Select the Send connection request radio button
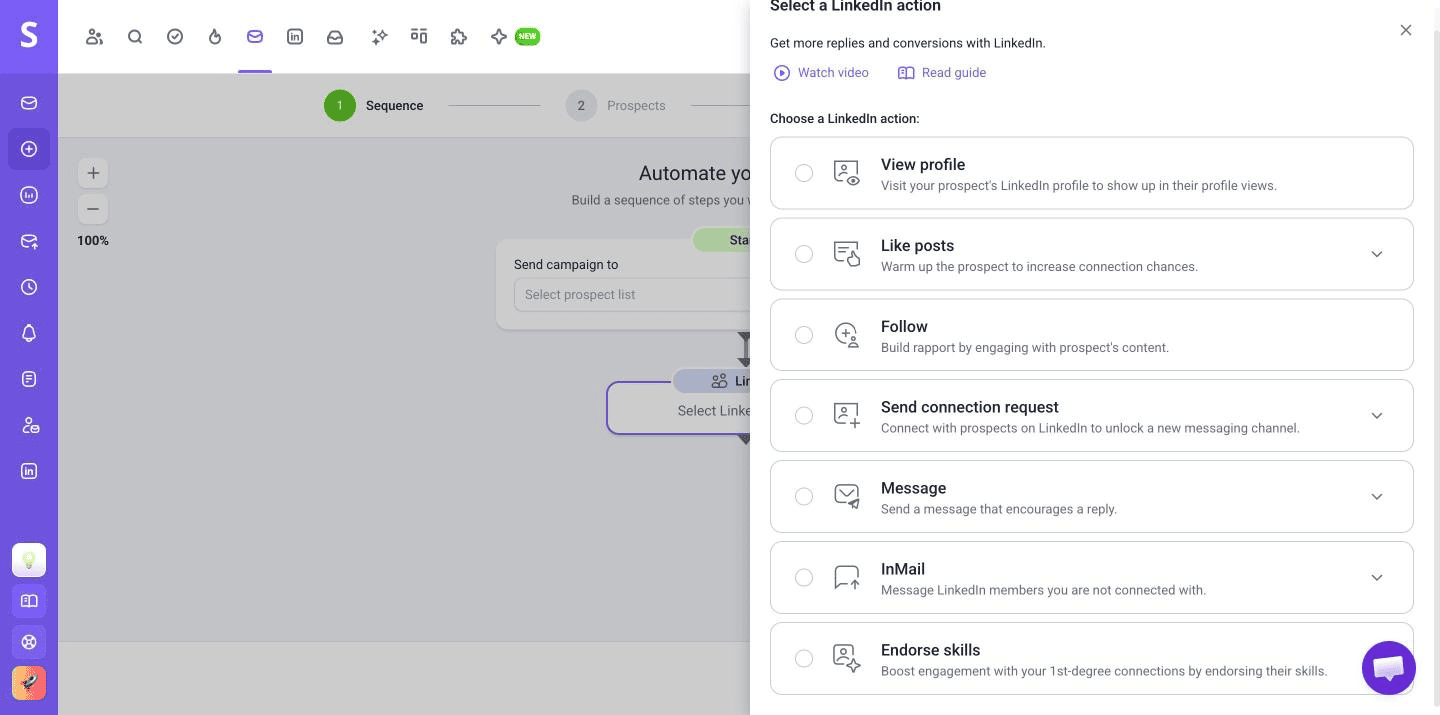Image resolution: width=1440 pixels, height=715 pixels. tap(804, 415)
